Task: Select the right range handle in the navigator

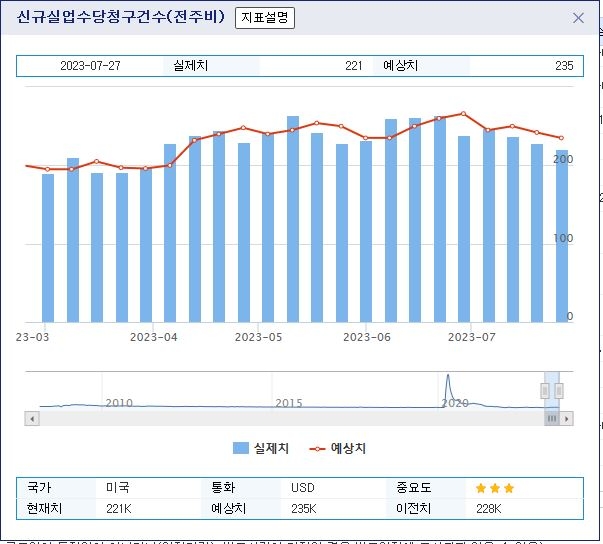Action: pos(559,391)
